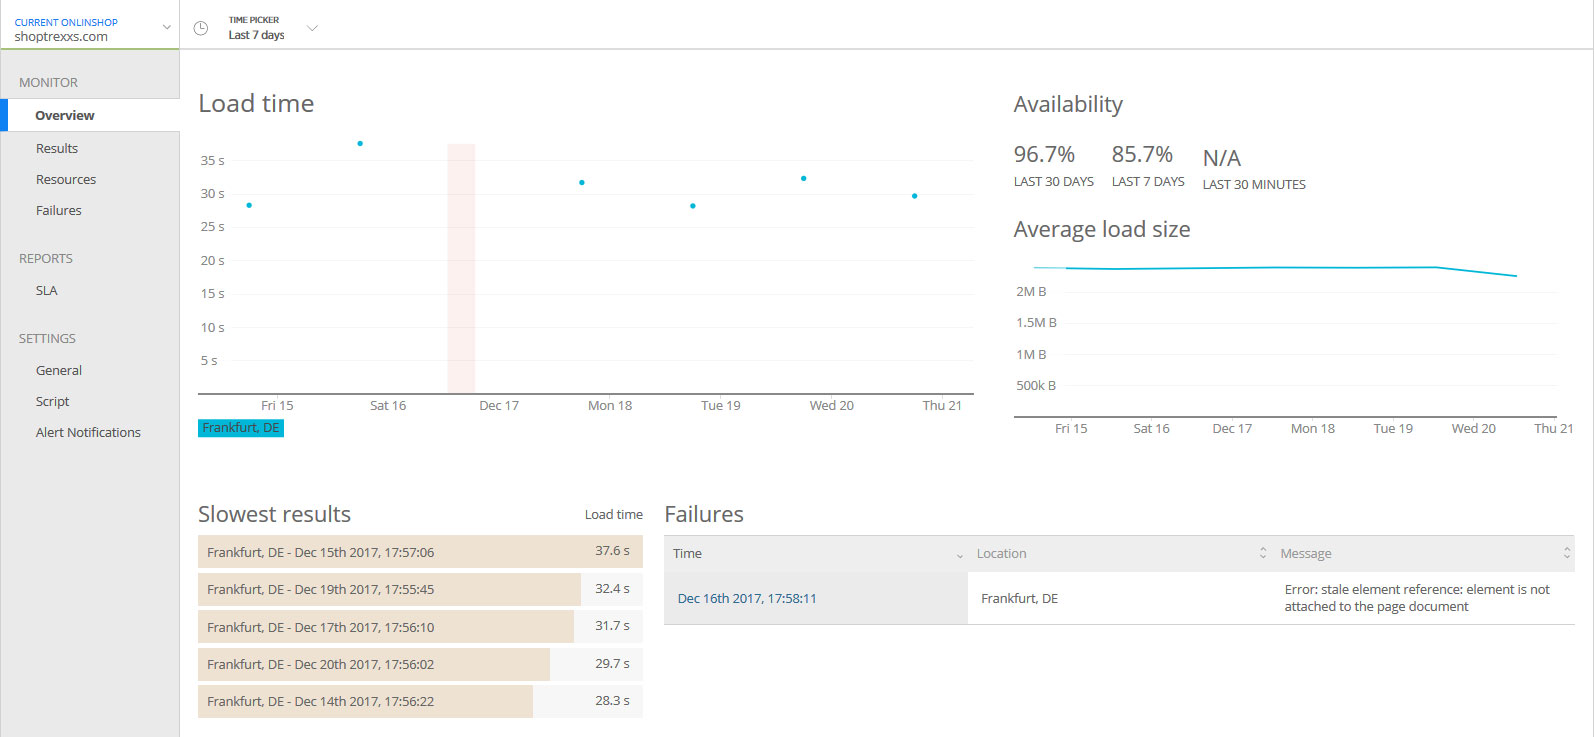Select Overview in the Monitor menu
Image resolution: width=1594 pixels, height=737 pixels.
65,116
